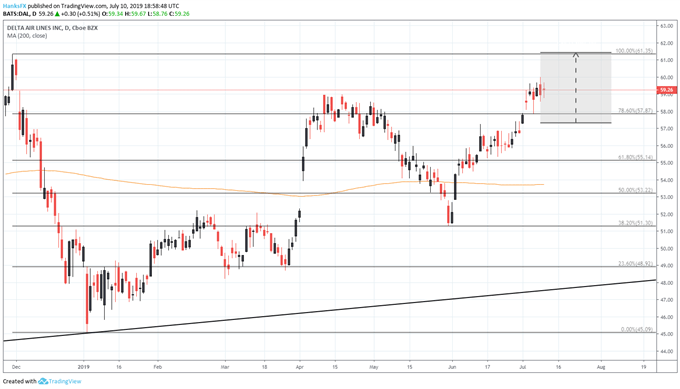
Task: Click the 23.60%(48.92) Fibonacci label
Action: pos(636,264)
